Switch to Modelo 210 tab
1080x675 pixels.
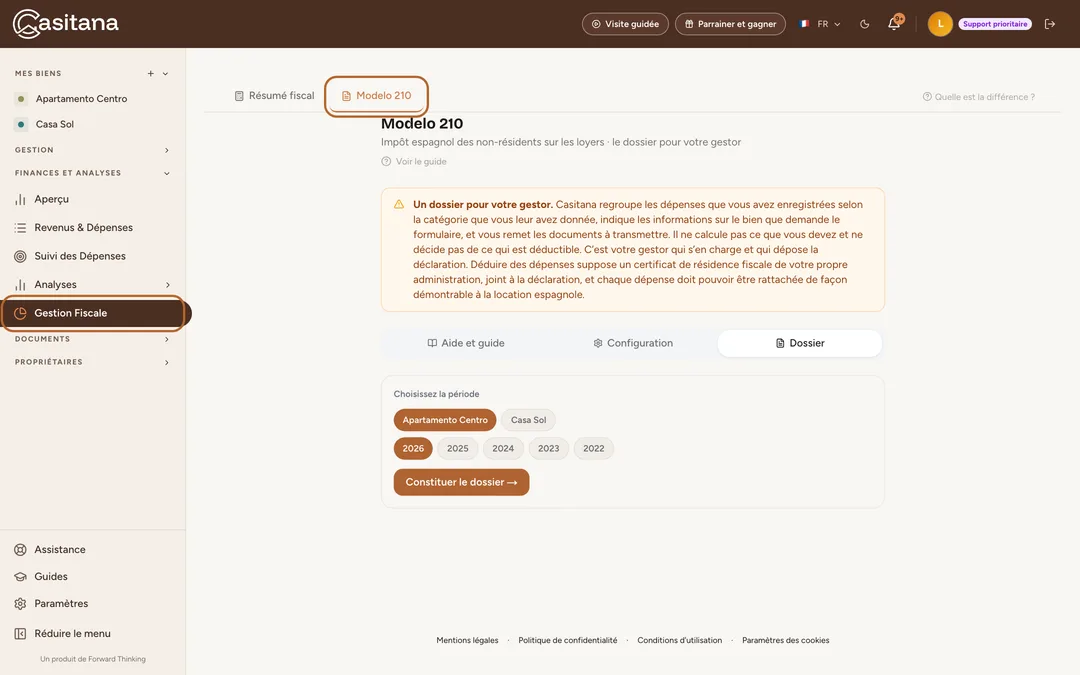click(377, 96)
